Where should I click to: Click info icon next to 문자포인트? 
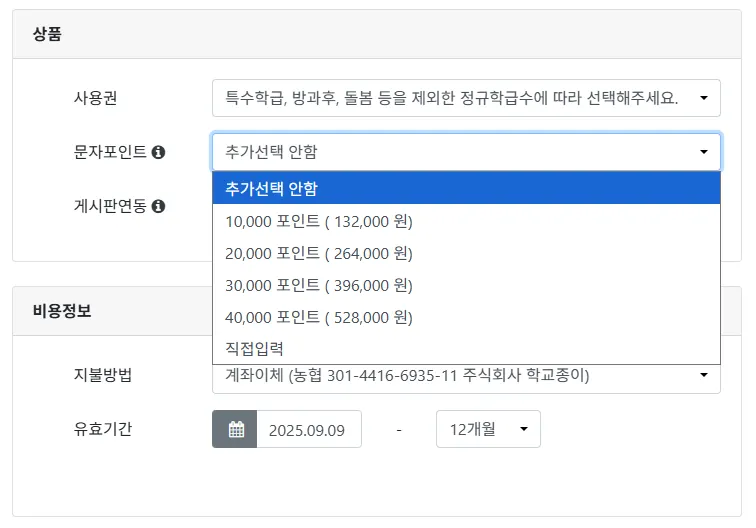pyautogui.click(x=158, y=152)
